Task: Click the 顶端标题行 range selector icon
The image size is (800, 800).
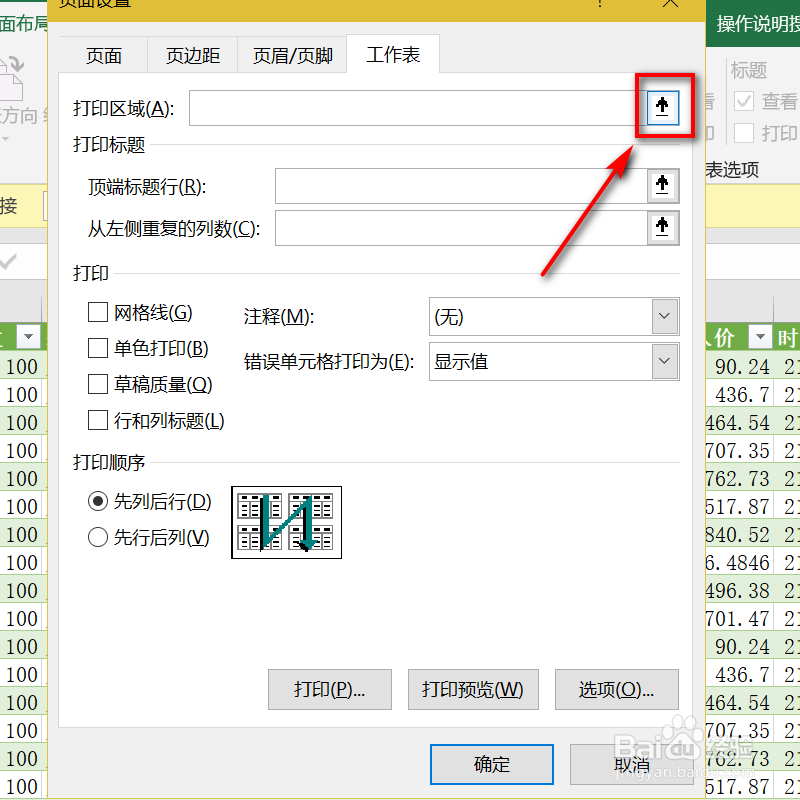Action: click(x=662, y=185)
